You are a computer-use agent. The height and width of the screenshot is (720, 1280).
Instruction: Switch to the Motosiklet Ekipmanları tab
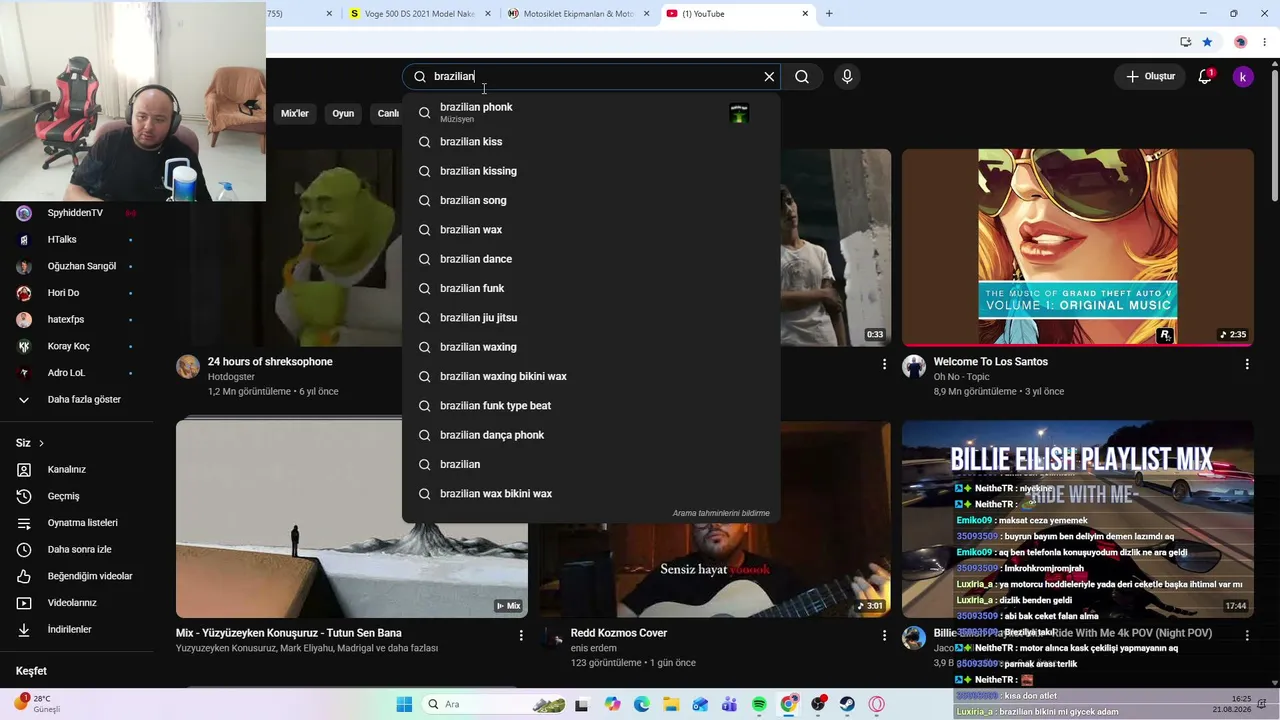click(x=579, y=14)
